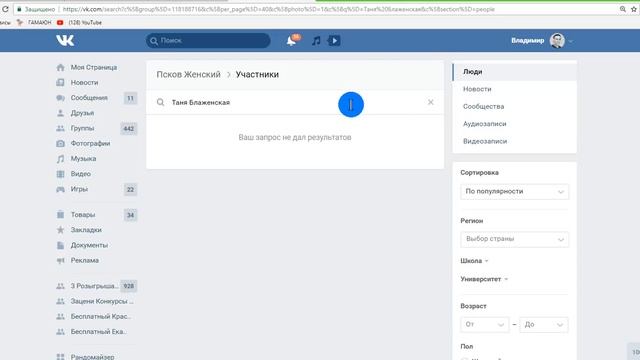Click the file icon beside Документы
Image resolution: width=640 pixels, height=360 pixels.
(x=60, y=245)
